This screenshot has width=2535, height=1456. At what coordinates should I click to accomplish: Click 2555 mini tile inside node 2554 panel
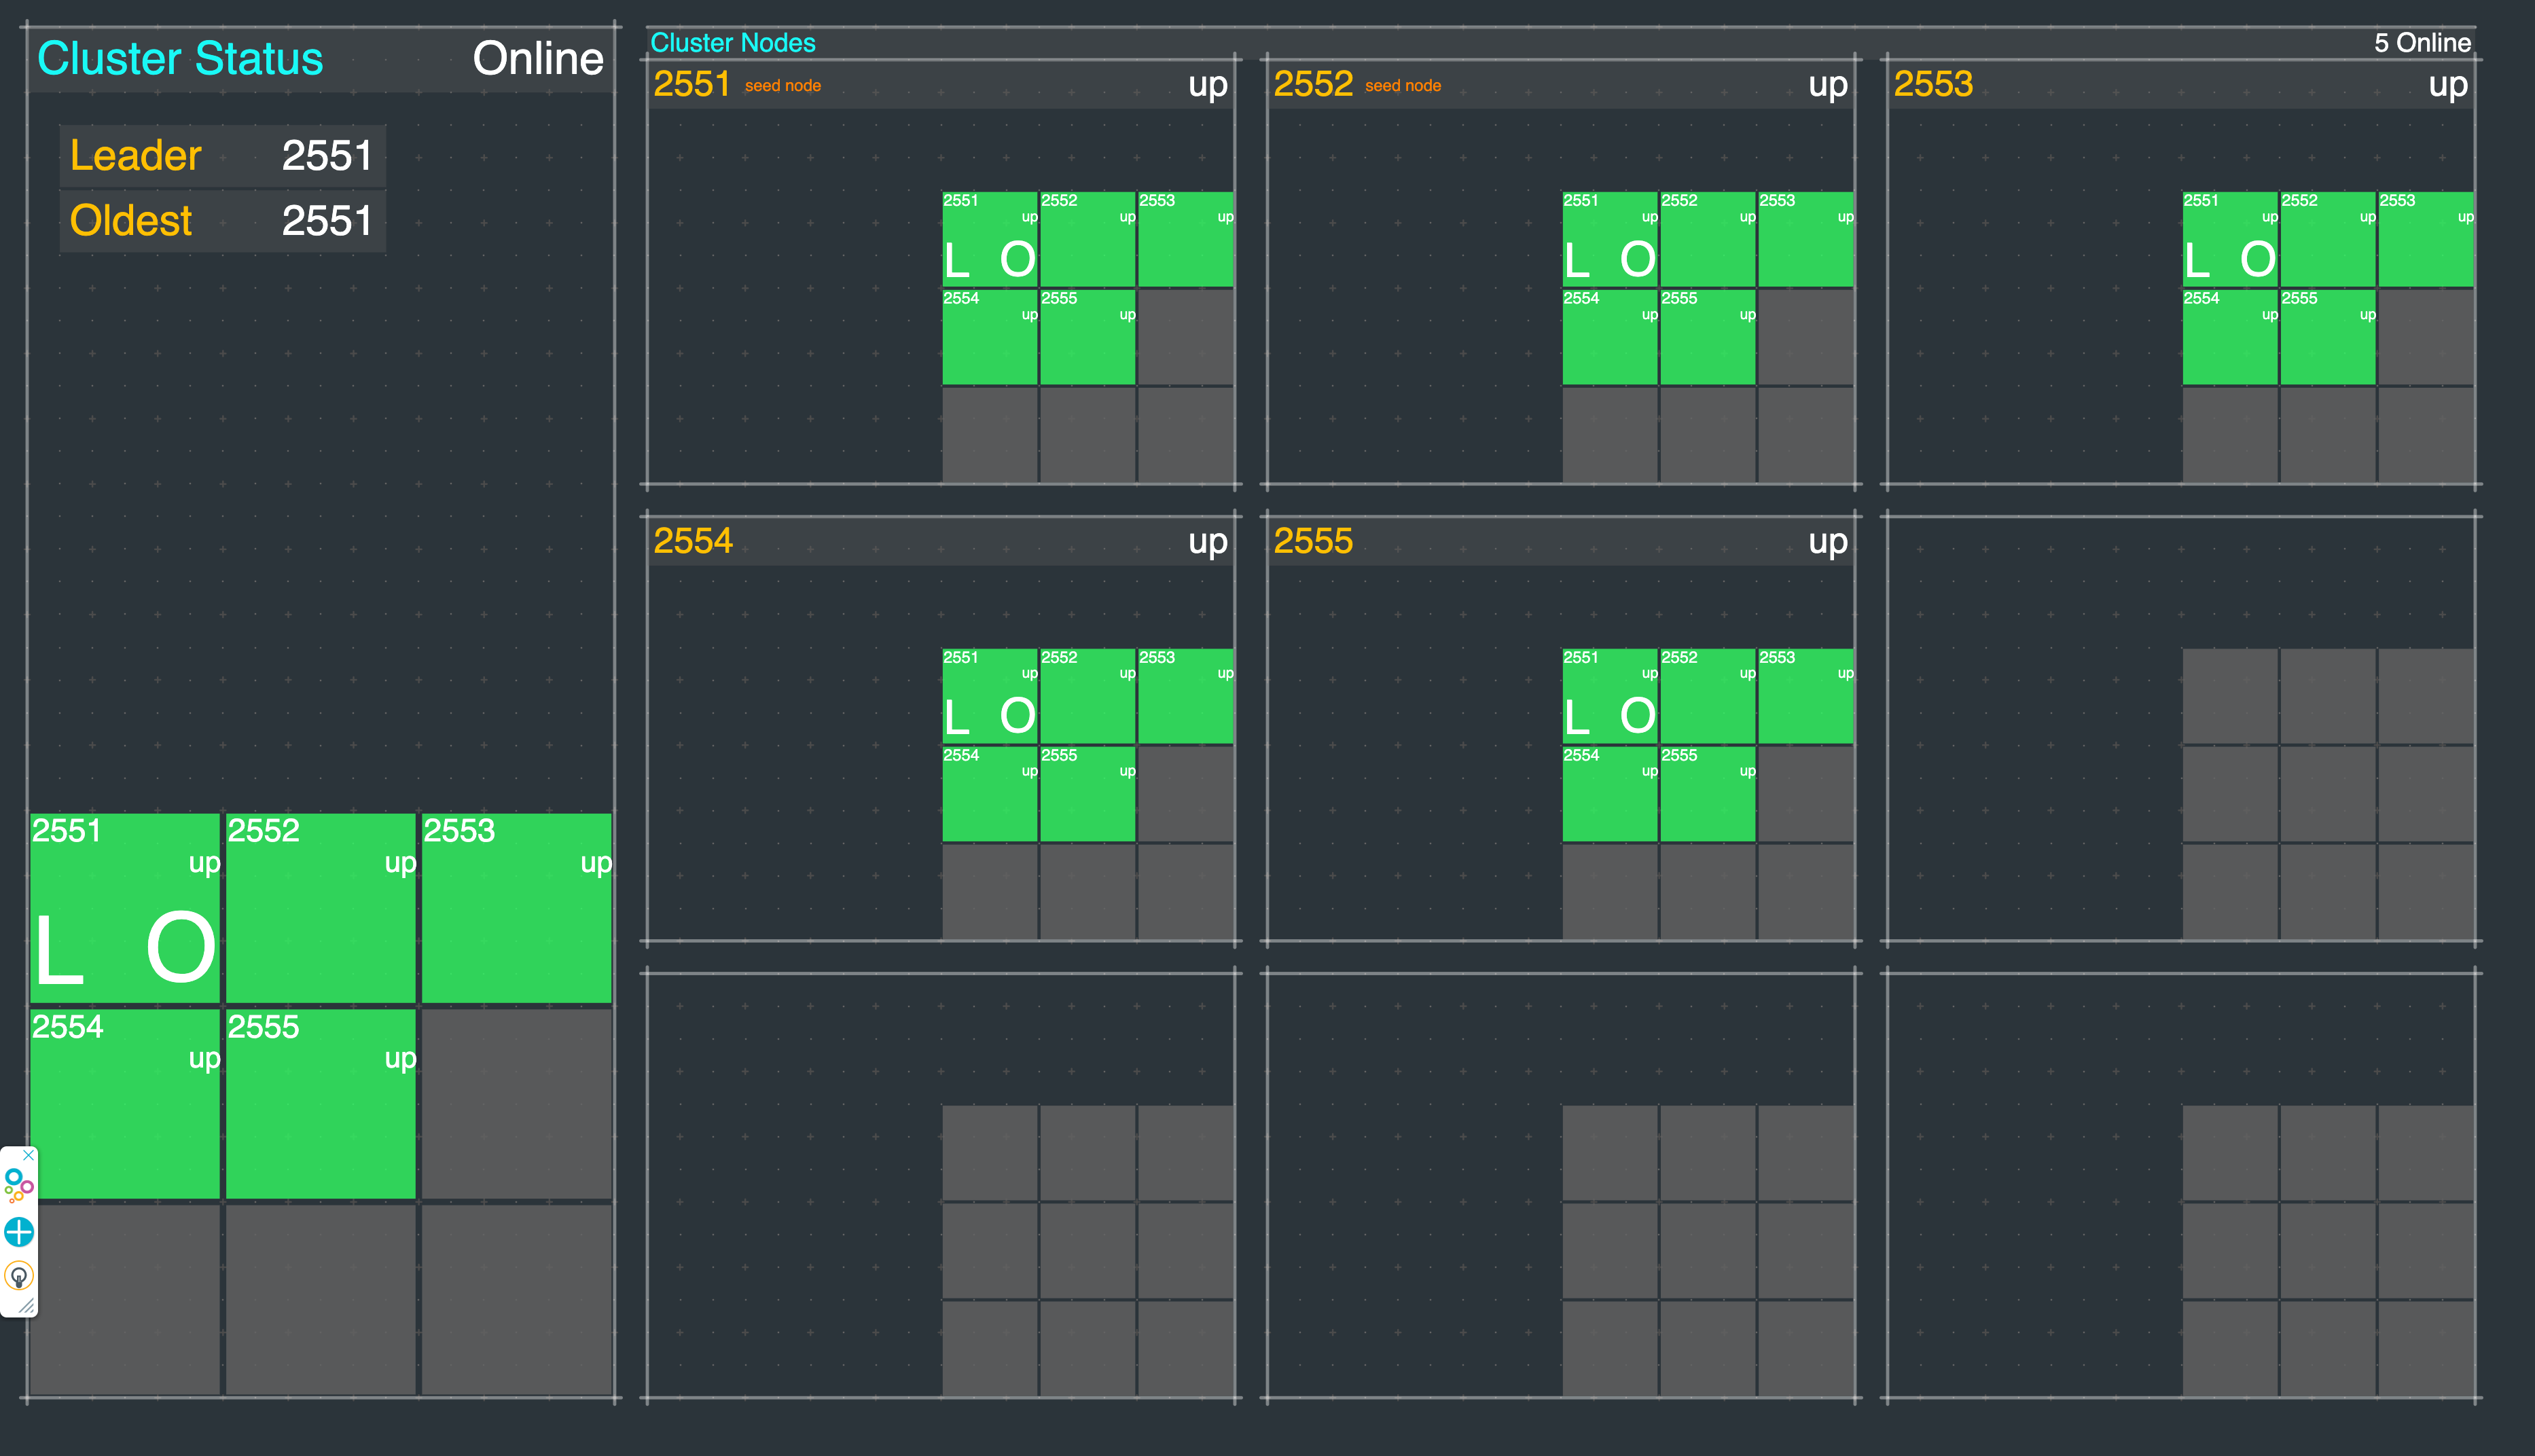[1087, 794]
